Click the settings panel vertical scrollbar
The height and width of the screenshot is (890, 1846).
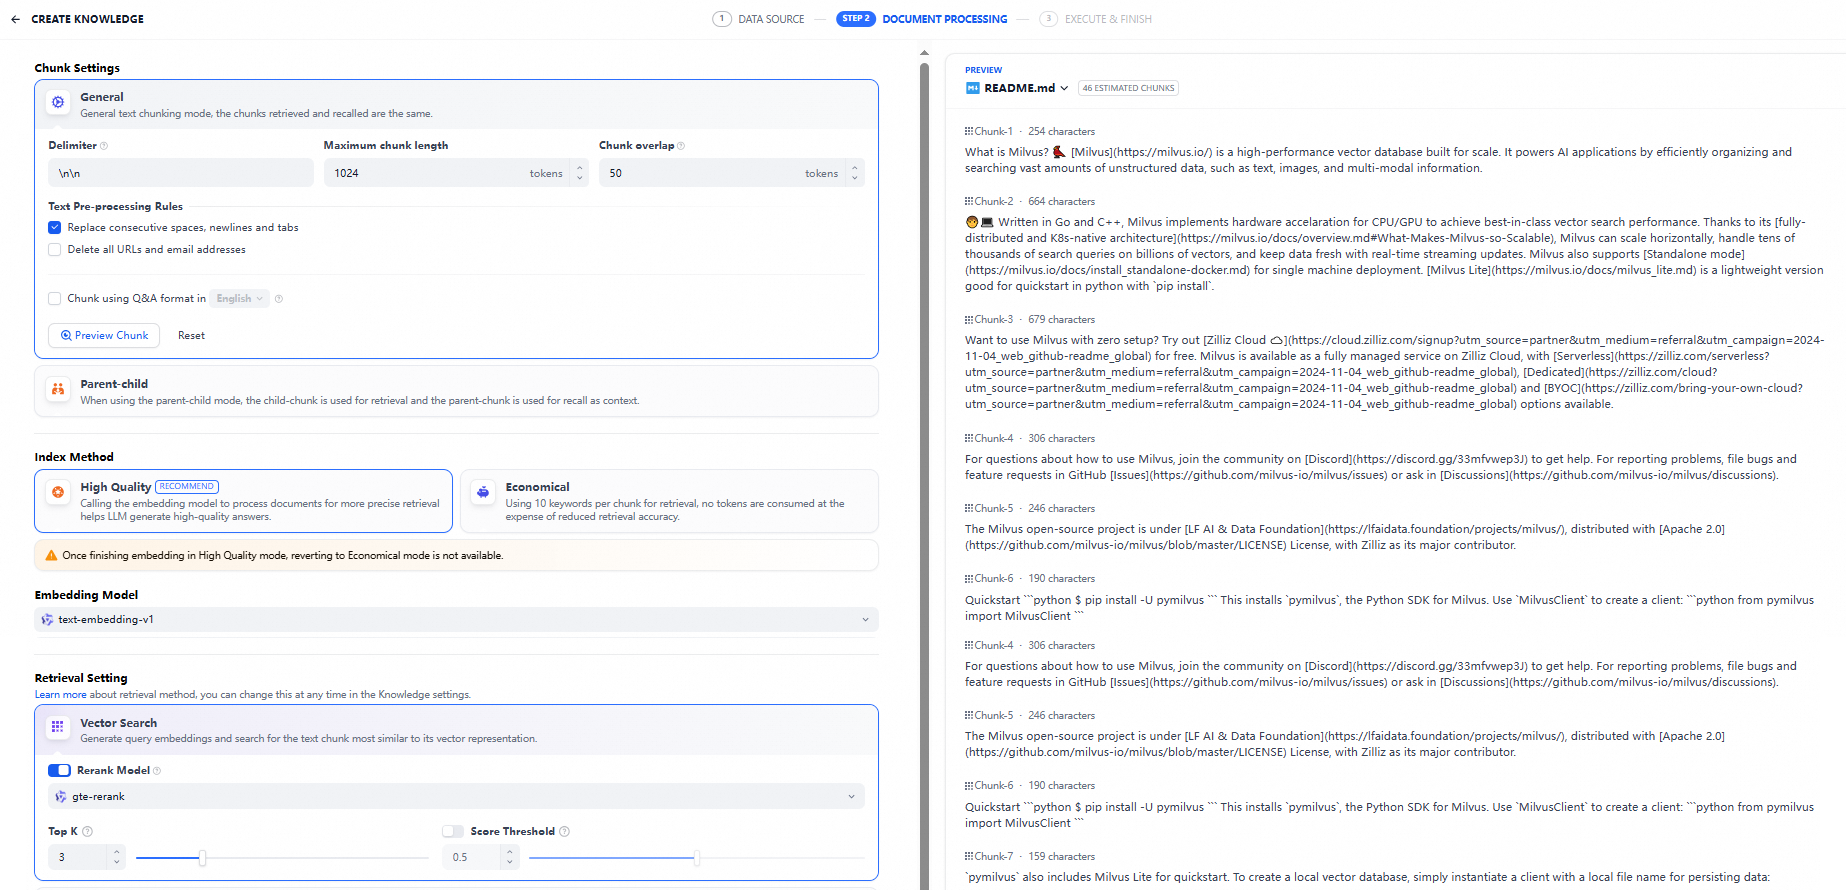[x=924, y=474]
